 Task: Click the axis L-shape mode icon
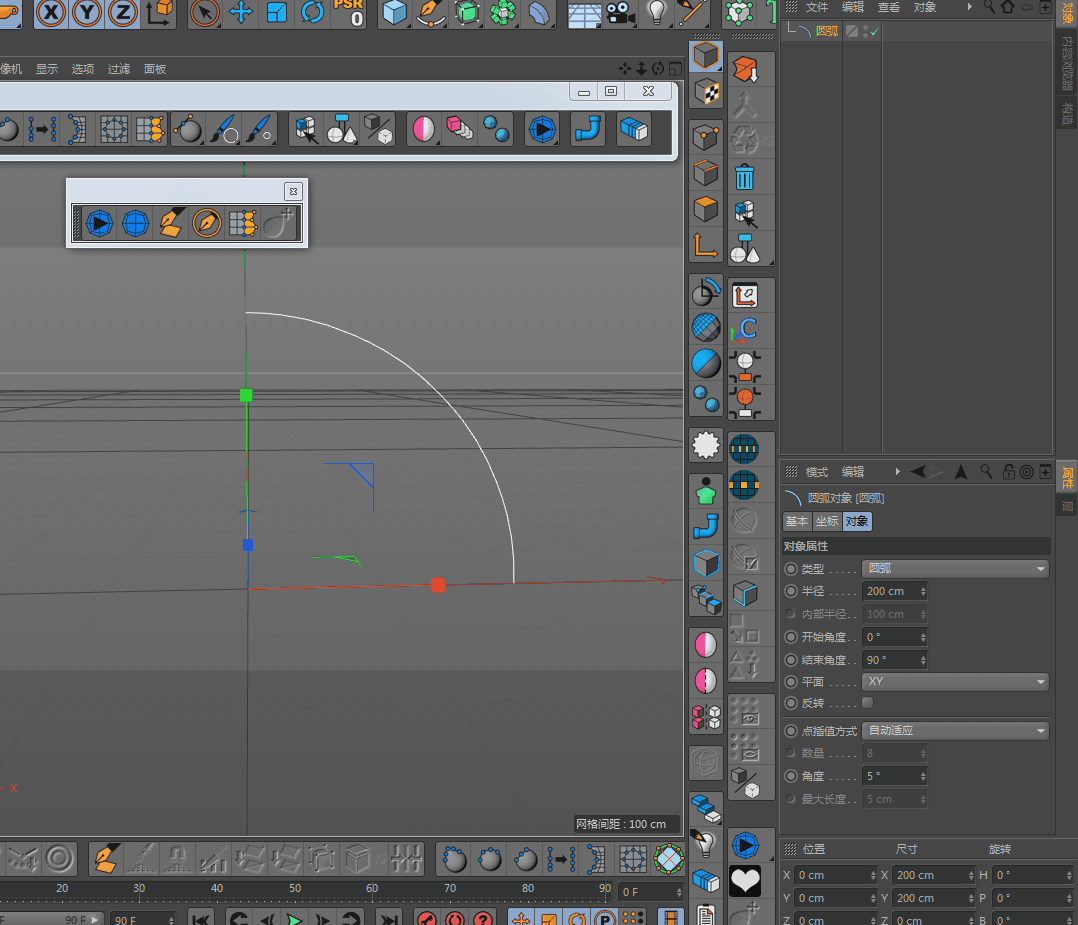click(x=706, y=245)
